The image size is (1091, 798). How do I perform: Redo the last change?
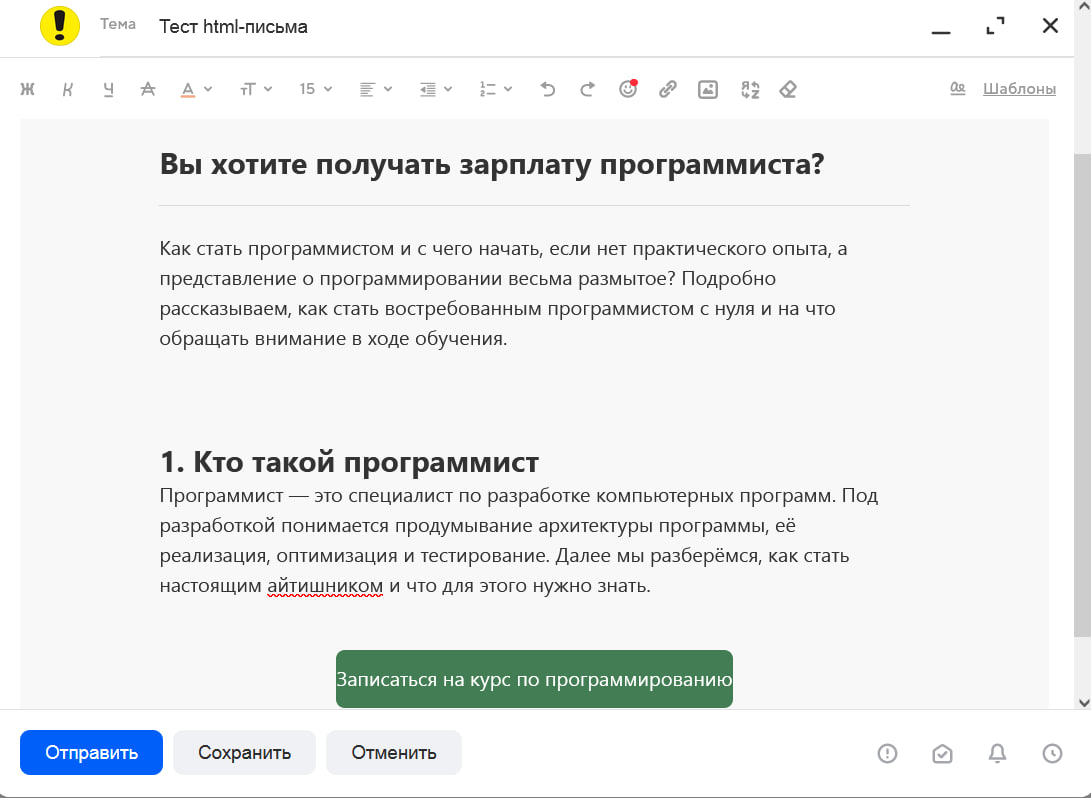tap(588, 89)
